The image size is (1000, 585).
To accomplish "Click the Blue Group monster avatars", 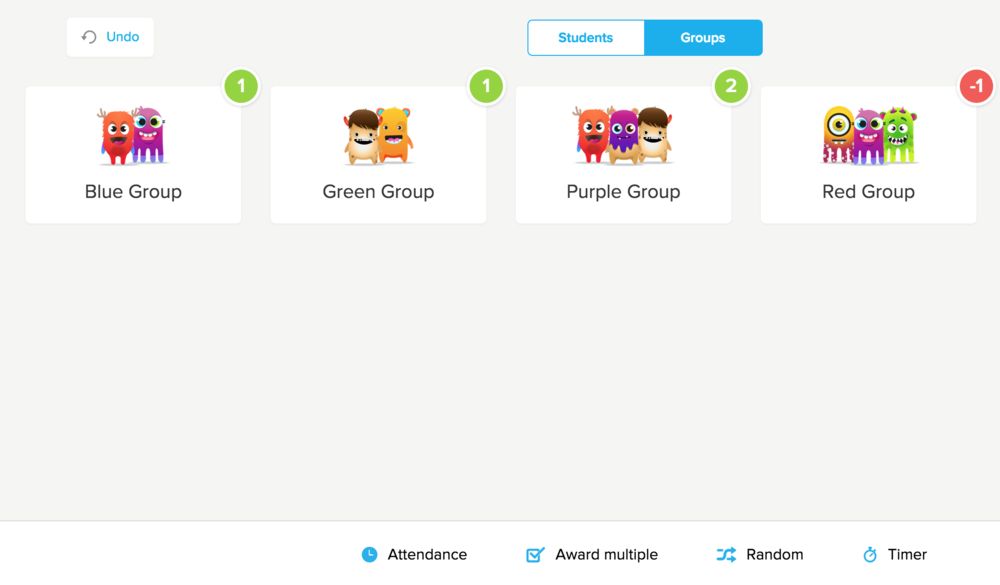I will [133, 136].
